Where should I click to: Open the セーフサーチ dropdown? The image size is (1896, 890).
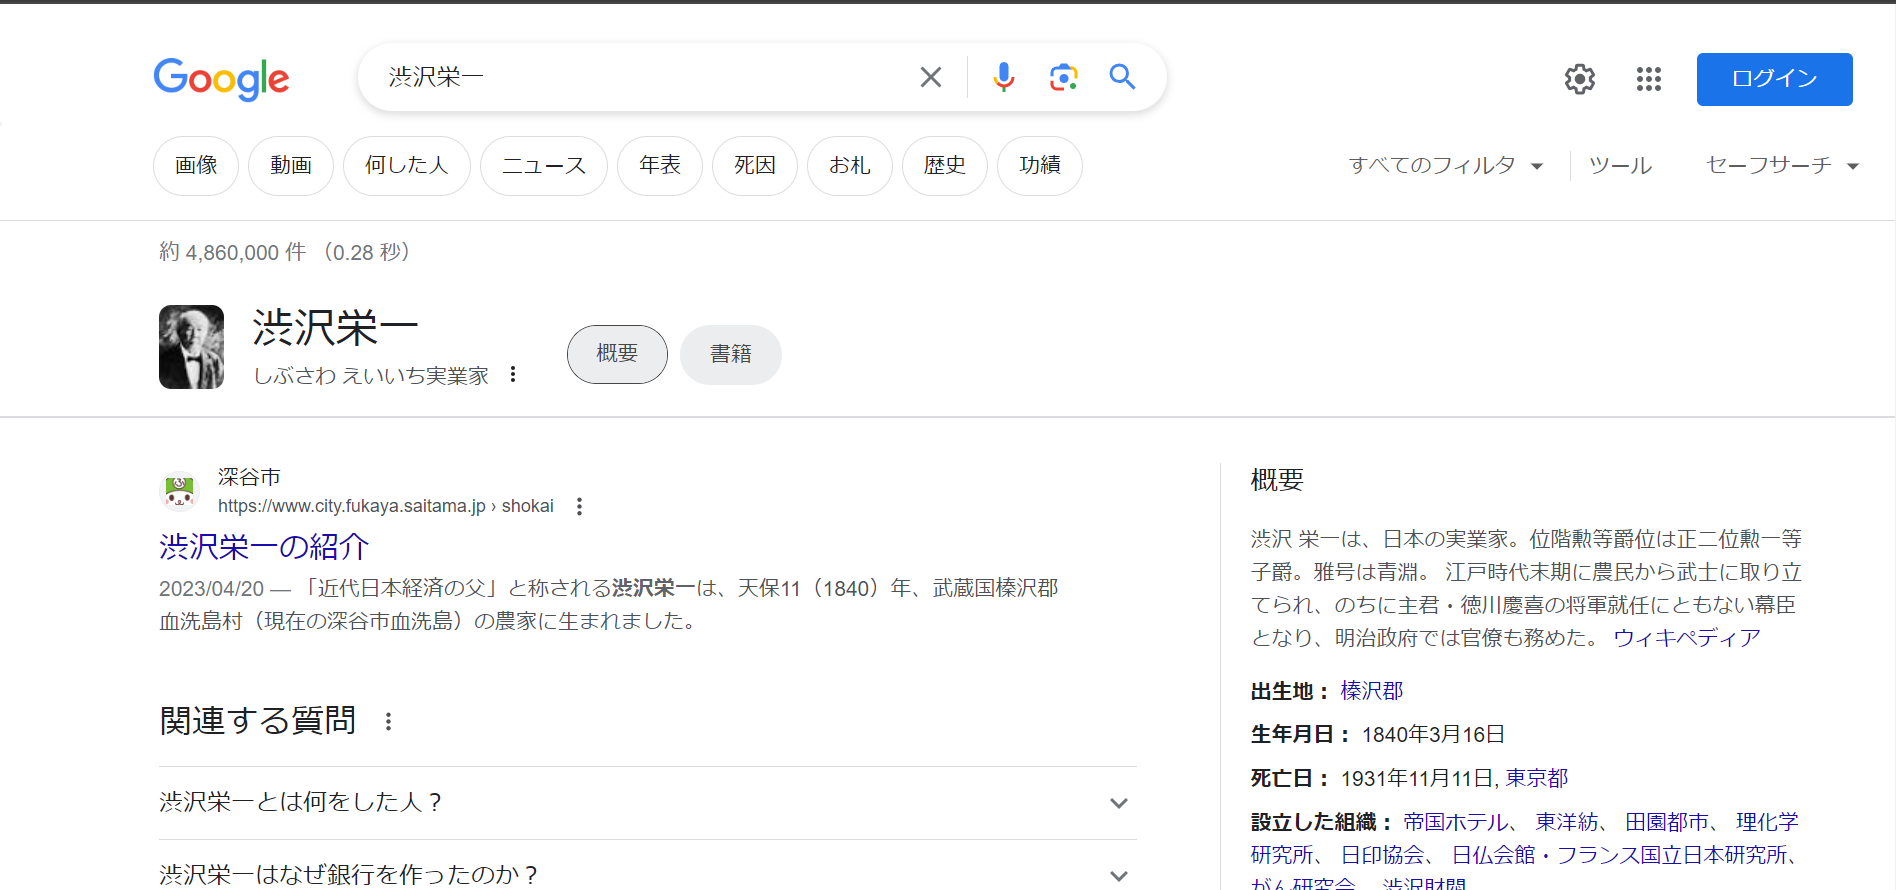point(1782,166)
